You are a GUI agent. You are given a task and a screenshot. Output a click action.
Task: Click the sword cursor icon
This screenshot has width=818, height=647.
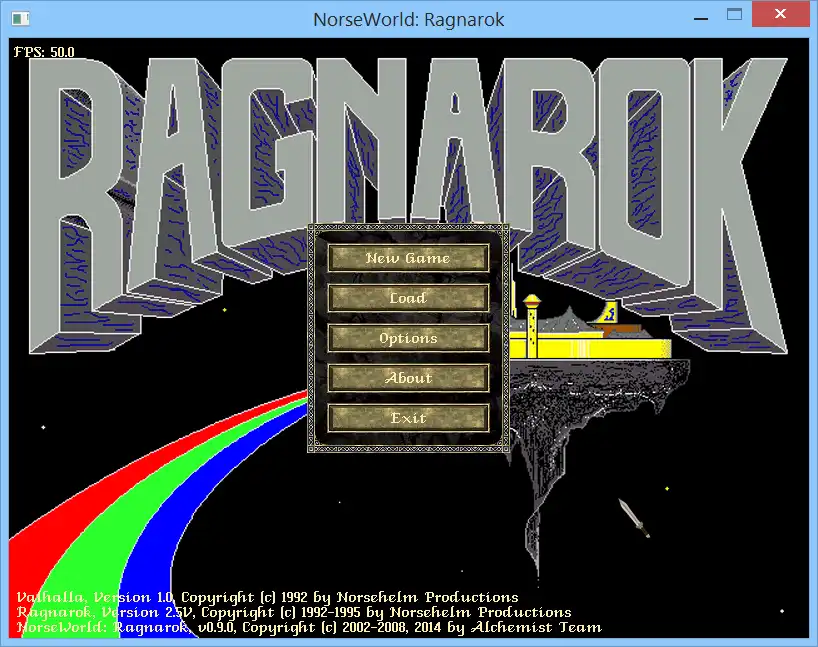634,518
